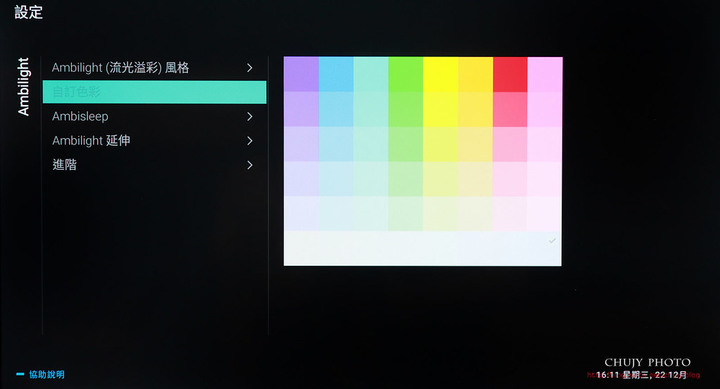Choose the third-row pale green swatch
Viewport: 720px width, 389px height.
tap(406, 144)
